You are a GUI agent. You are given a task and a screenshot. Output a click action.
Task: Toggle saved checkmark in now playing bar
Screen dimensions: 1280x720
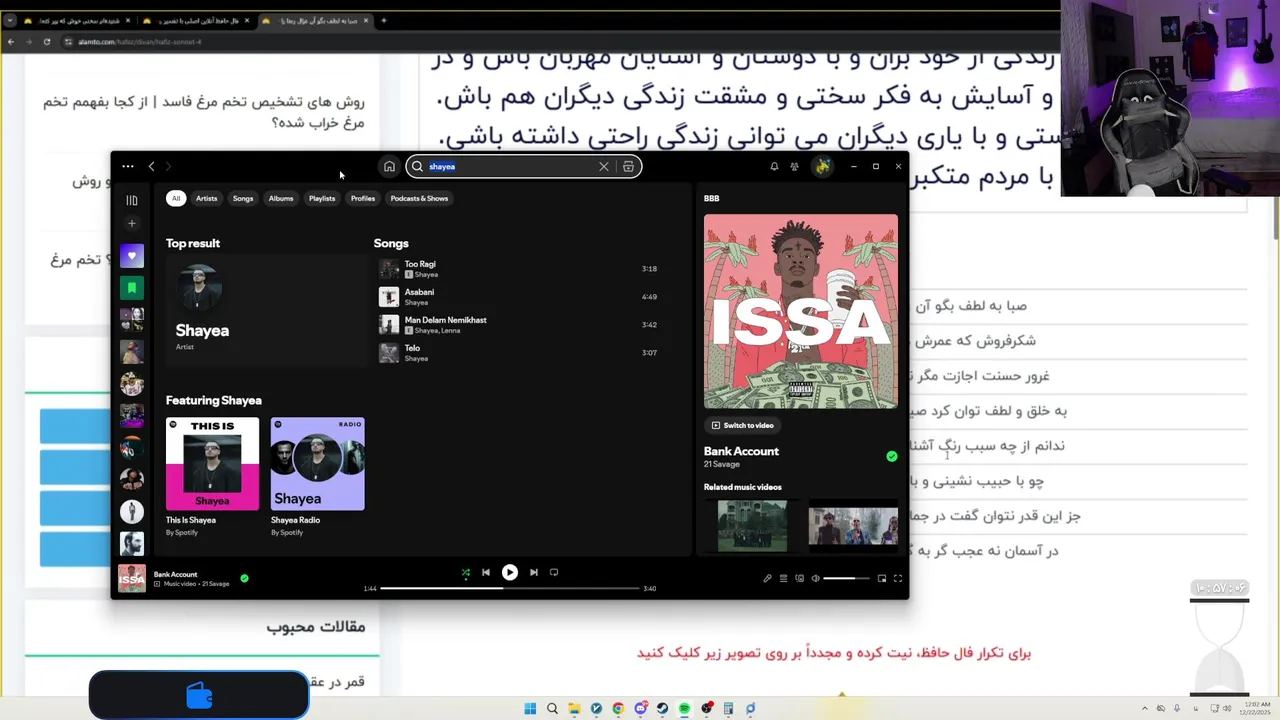[x=244, y=578]
